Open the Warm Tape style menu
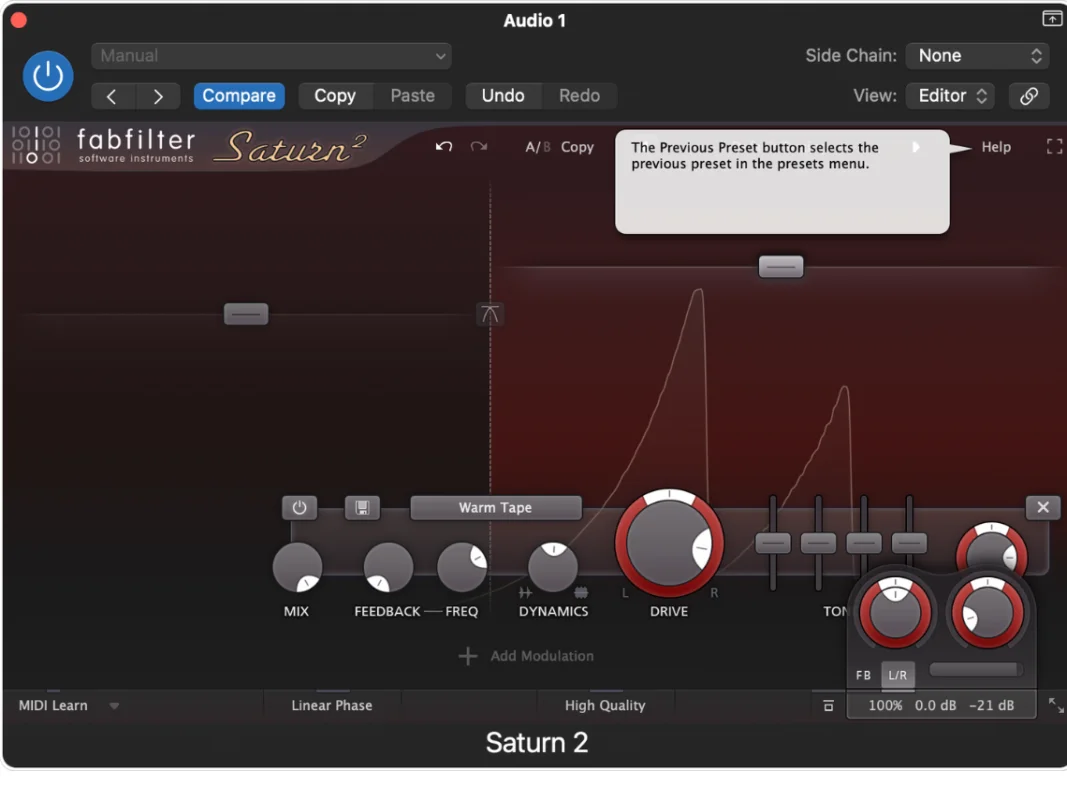The image size is (1067, 800). pyautogui.click(x=495, y=508)
